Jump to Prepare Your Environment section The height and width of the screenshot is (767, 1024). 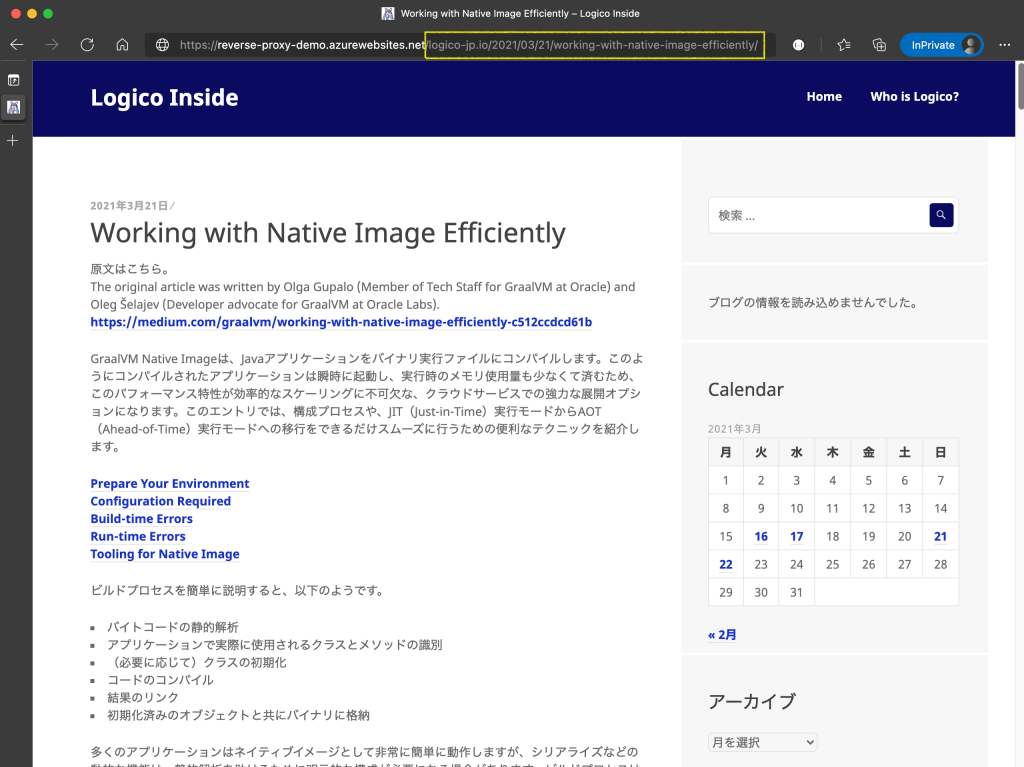click(x=170, y=484)
